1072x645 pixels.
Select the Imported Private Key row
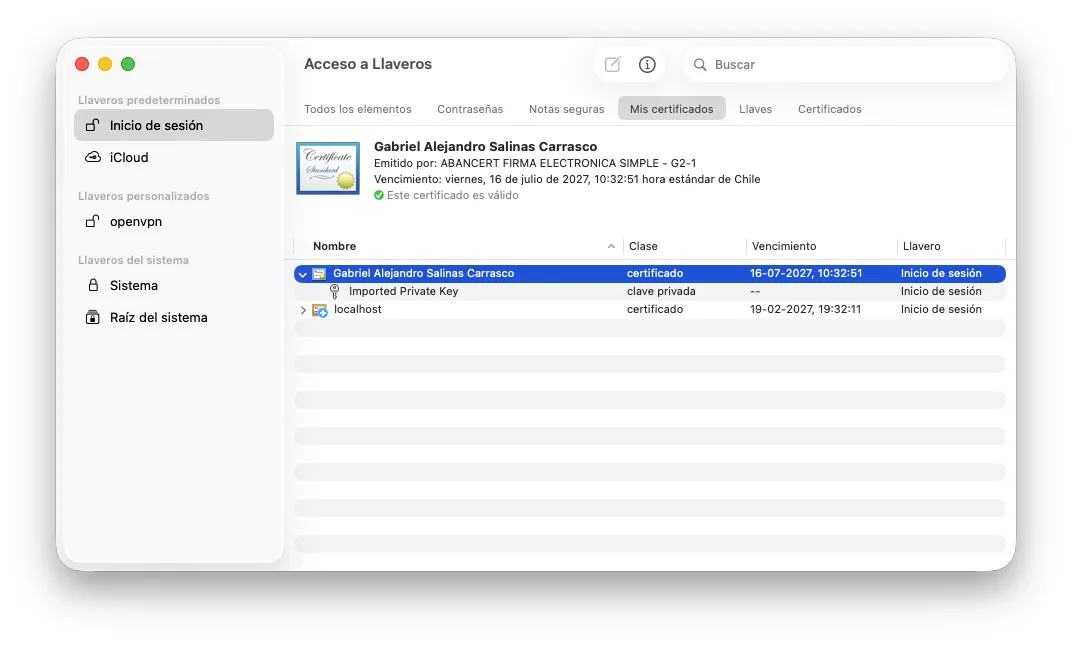pos(649,291)
